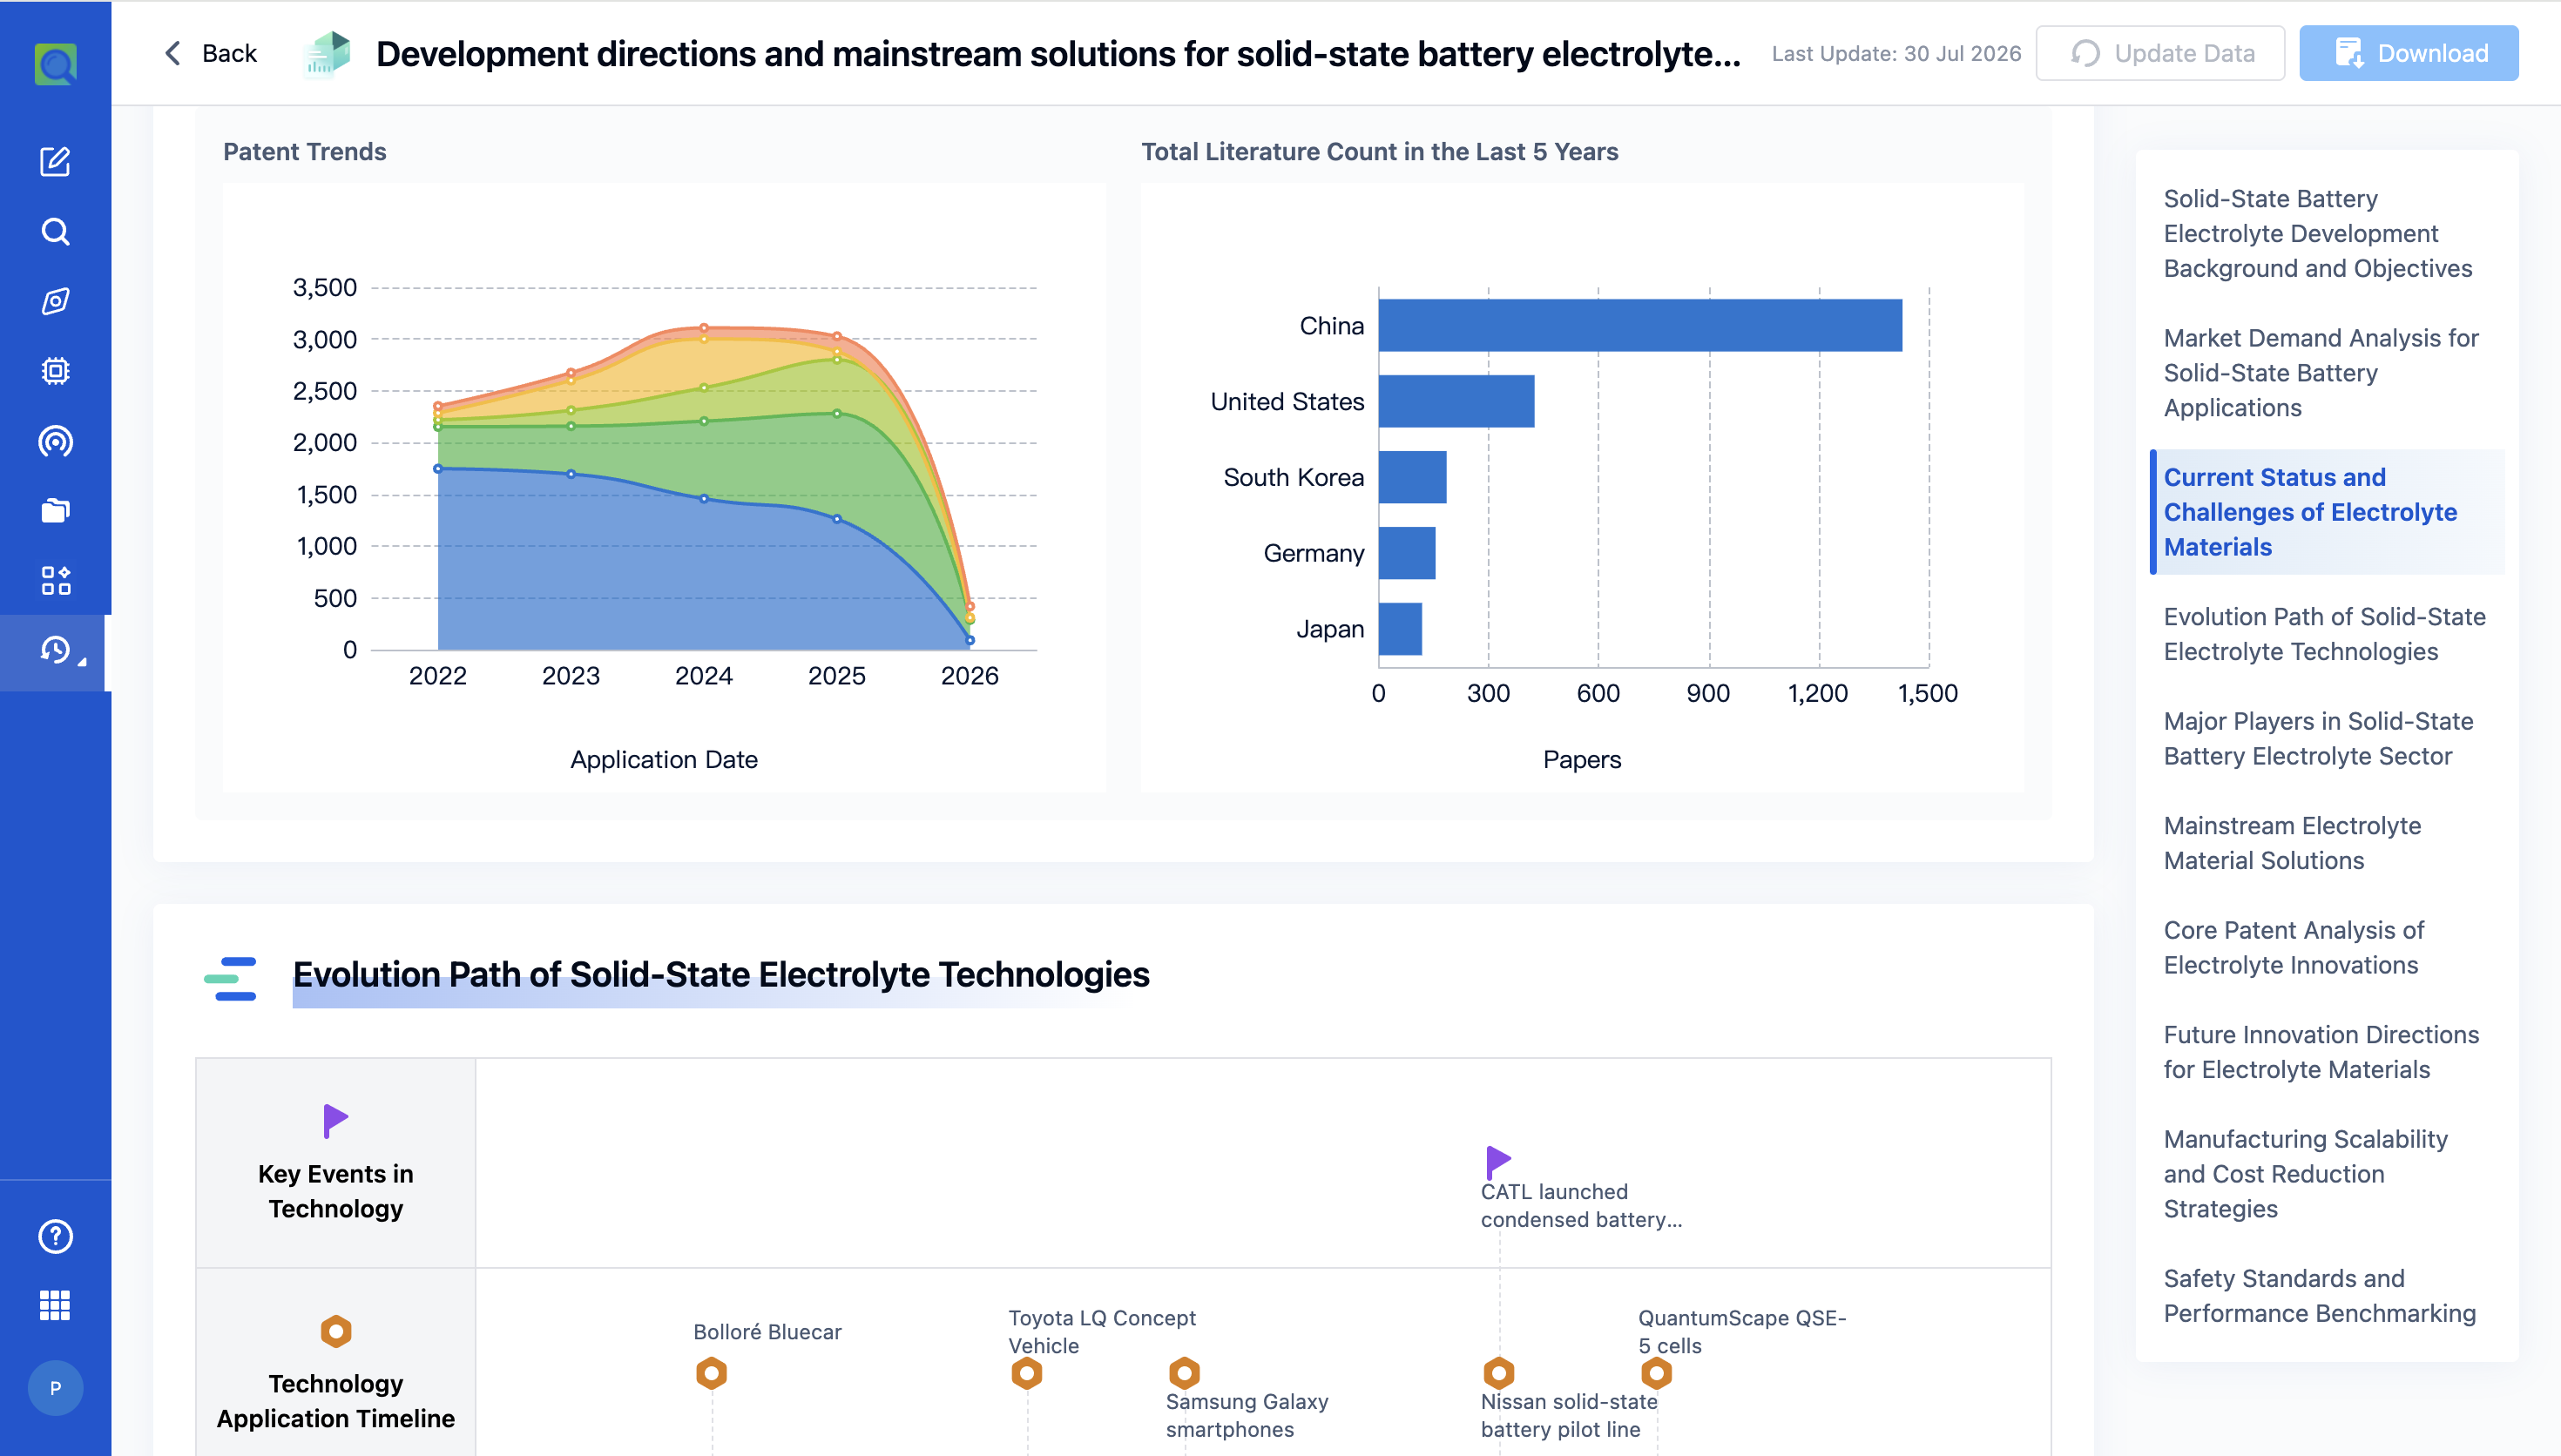Viewport: 2561px width, 1456px height.
Task: Click the Toyota LQ Concept Vehicle marker
Action: coord(1026,1373)
